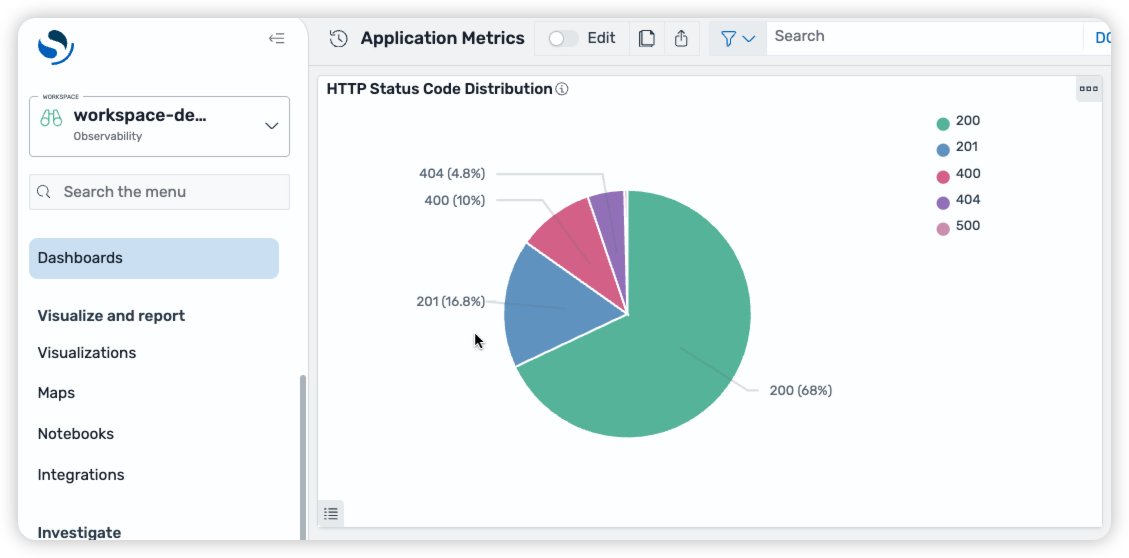Collapse the left navigation sidebar

click(x=277, y=39)
